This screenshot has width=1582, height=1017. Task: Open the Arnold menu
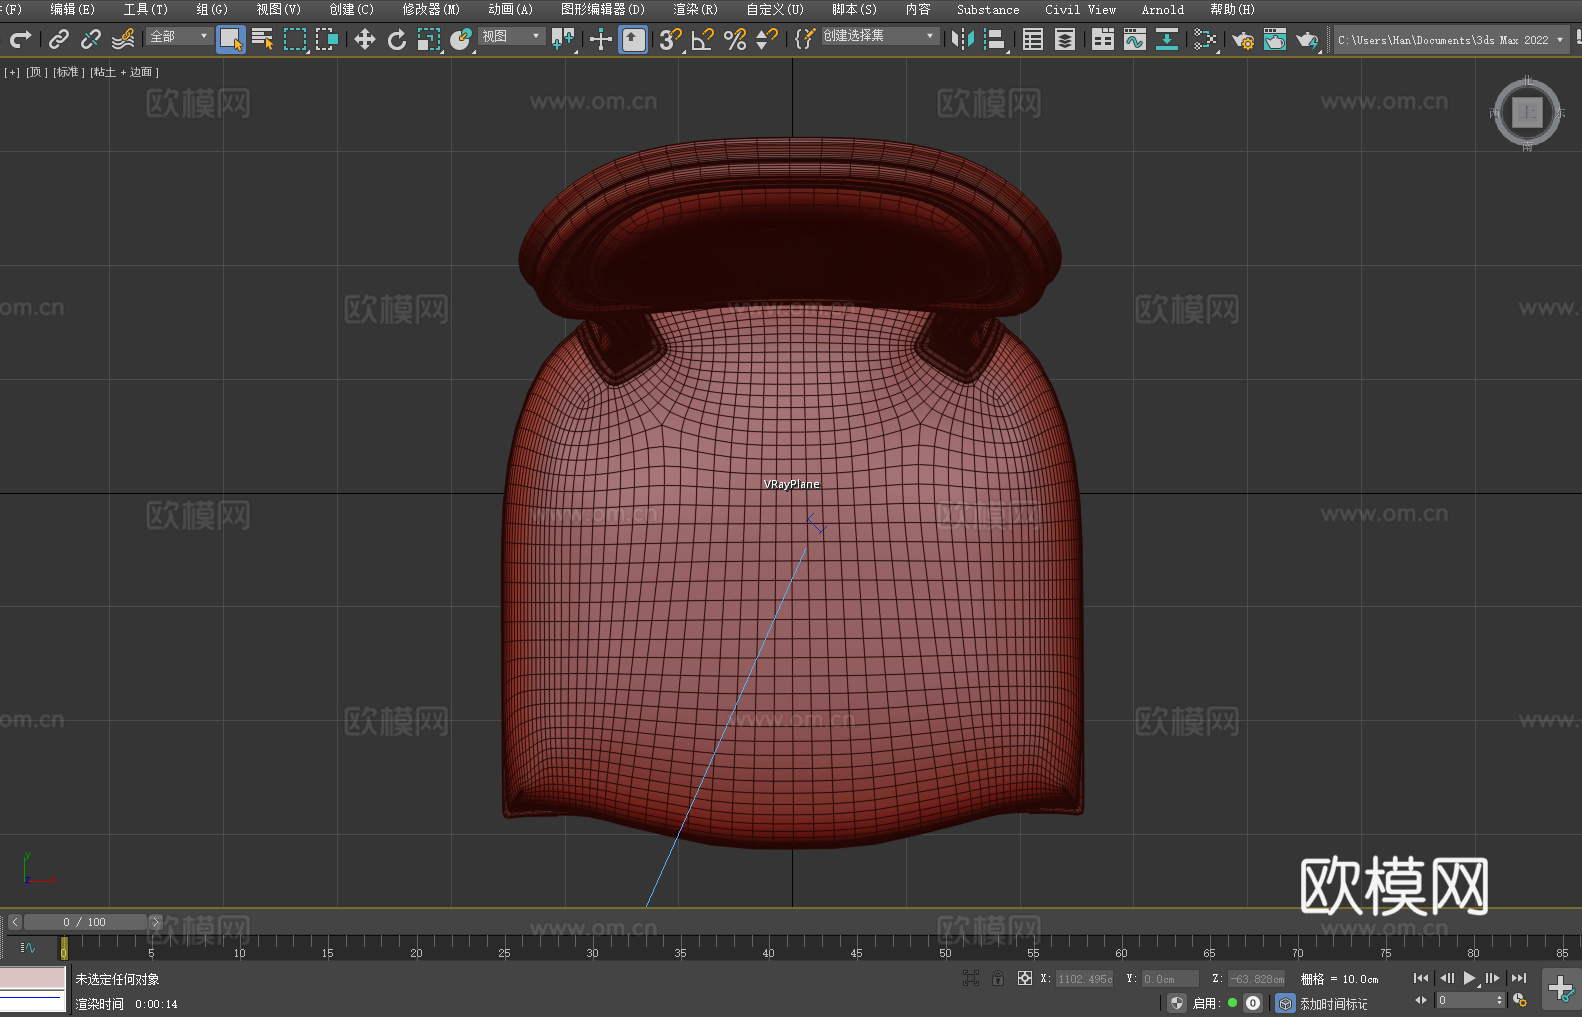coord(1162,9)
